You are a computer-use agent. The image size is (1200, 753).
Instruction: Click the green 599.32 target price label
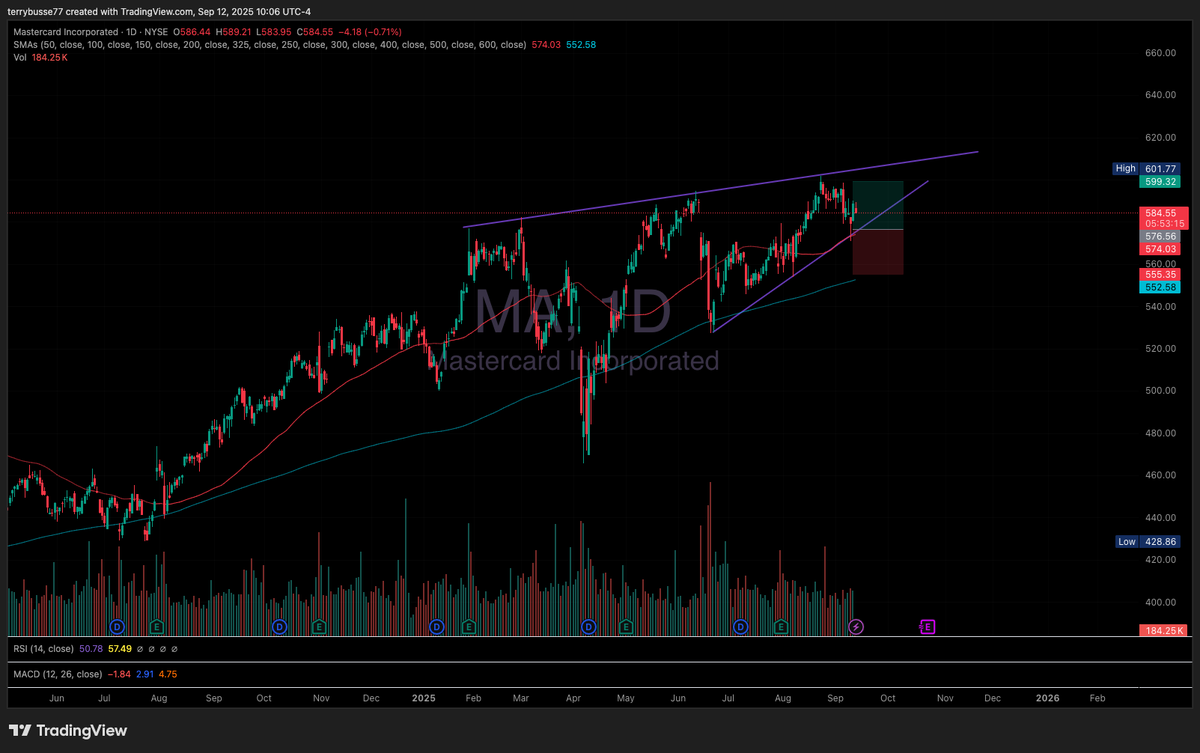[x=1159, y=182]
